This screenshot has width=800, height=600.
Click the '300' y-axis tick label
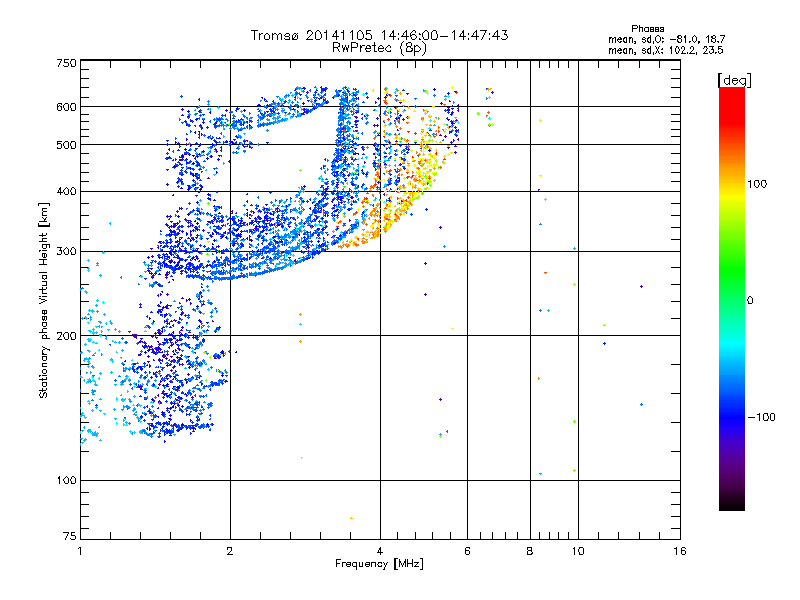(x=67, y=251)
